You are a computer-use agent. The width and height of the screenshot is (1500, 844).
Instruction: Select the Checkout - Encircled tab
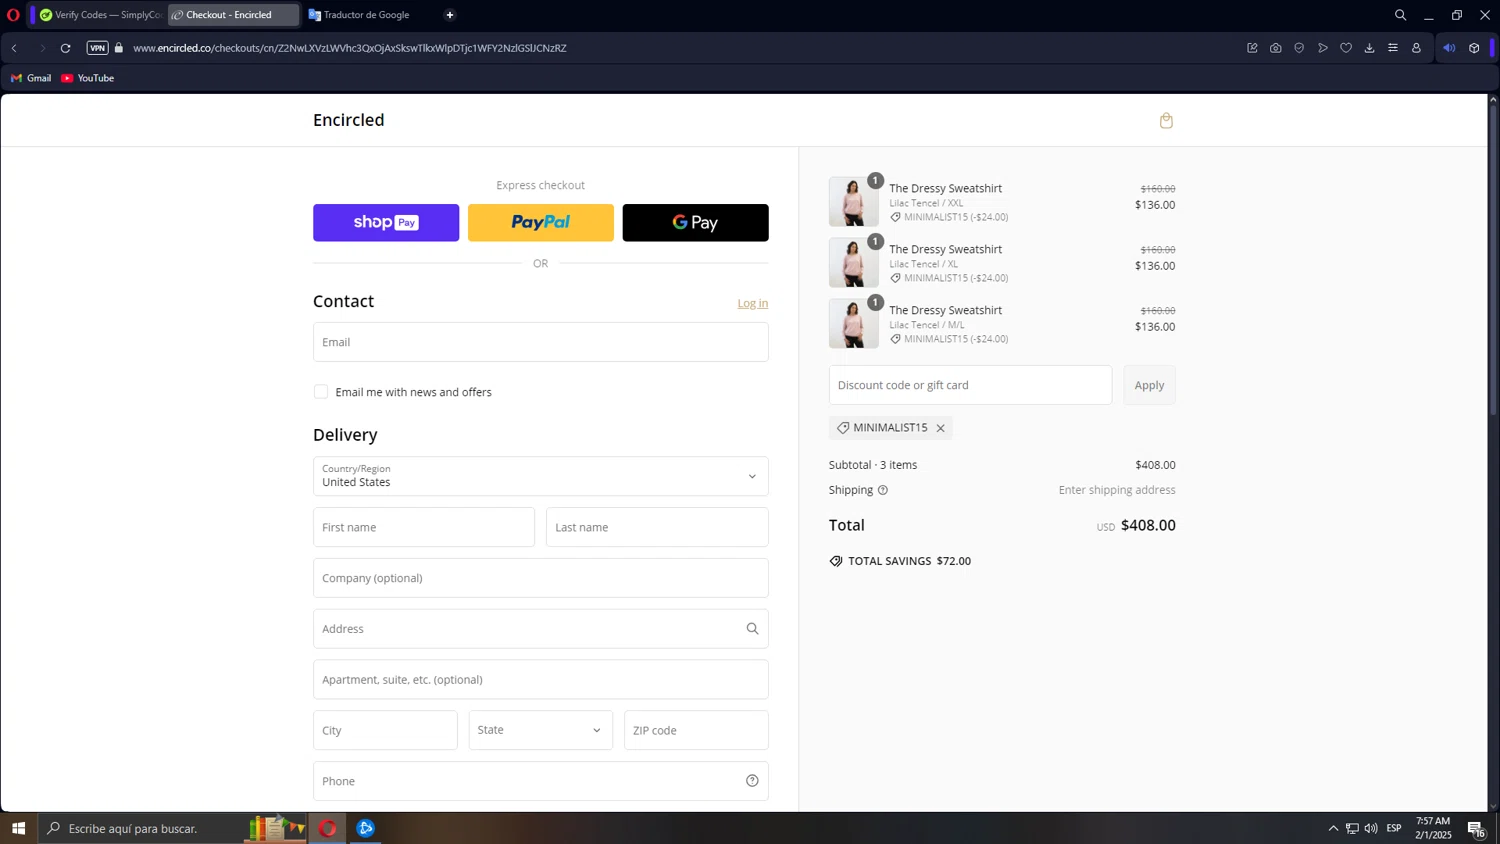pyautogui.click(x=233, y=15)
